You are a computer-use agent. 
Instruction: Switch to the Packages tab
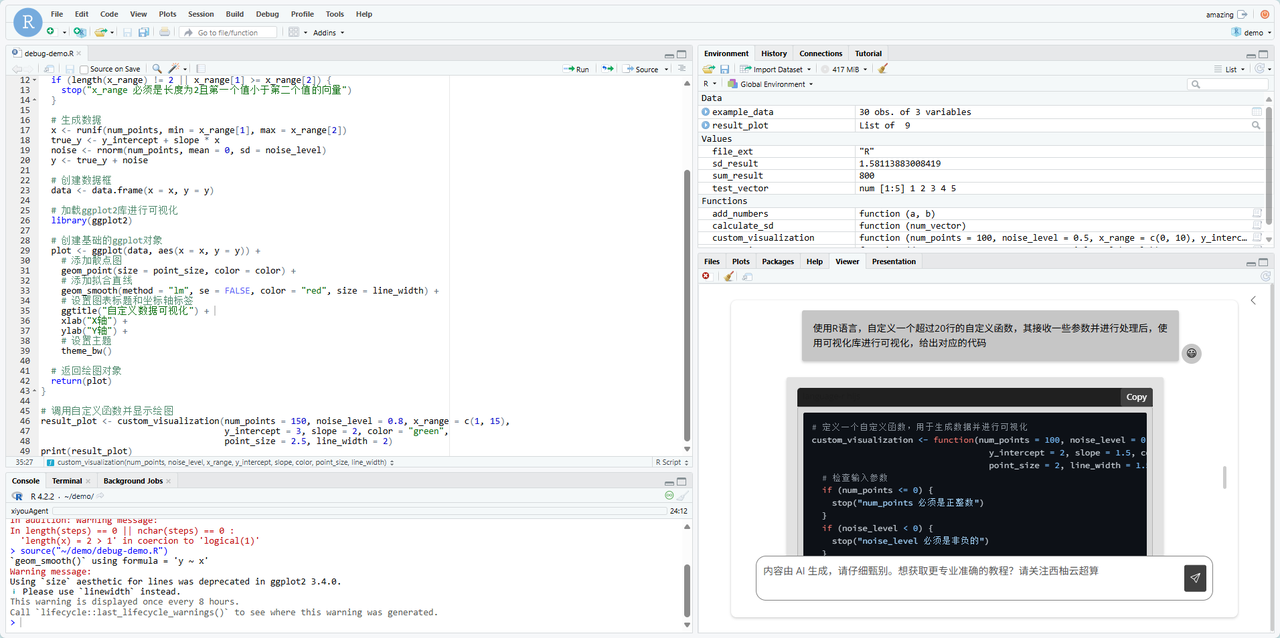778,261
